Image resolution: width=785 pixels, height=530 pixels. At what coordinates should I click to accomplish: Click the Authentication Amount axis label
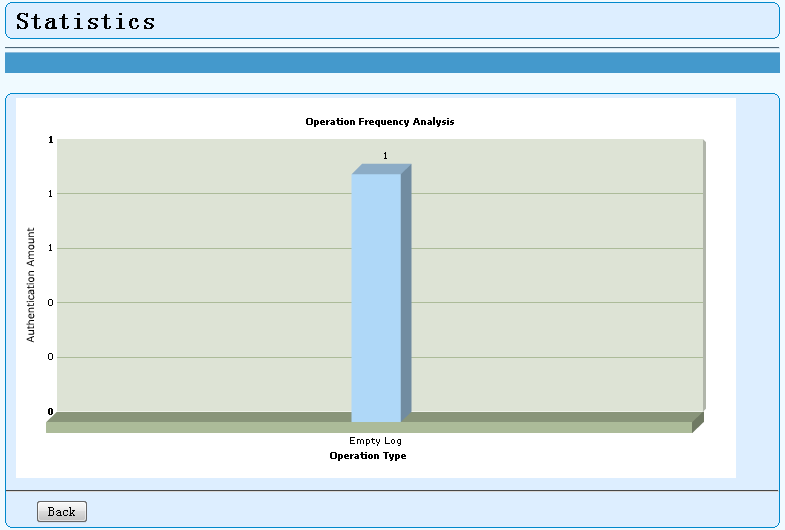pyautogui.click(x=31, y=285)
